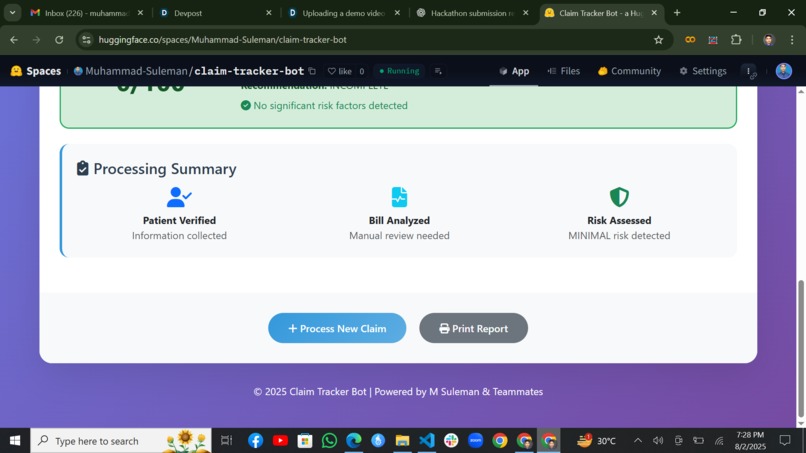Open the Muhammad-Suleman profile link
This screenshot has width=806, height=453.
pos(136,71)
